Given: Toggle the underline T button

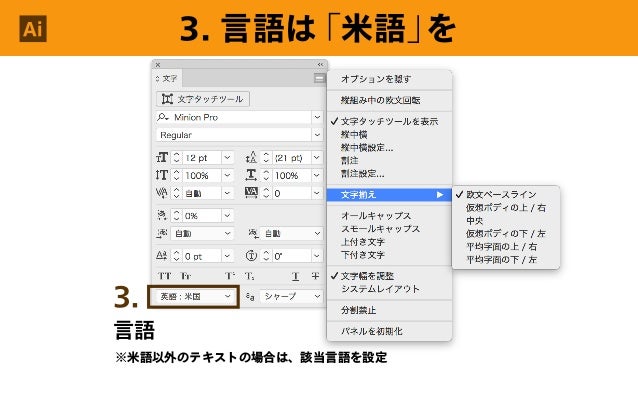Looking at the screenshot, I should click(x=295, y=276).
